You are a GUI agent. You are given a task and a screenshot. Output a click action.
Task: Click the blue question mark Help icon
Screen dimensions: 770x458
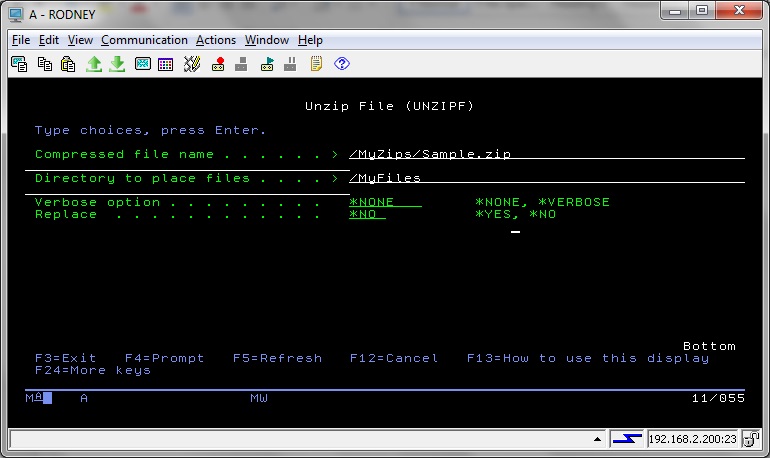point(342,64)
